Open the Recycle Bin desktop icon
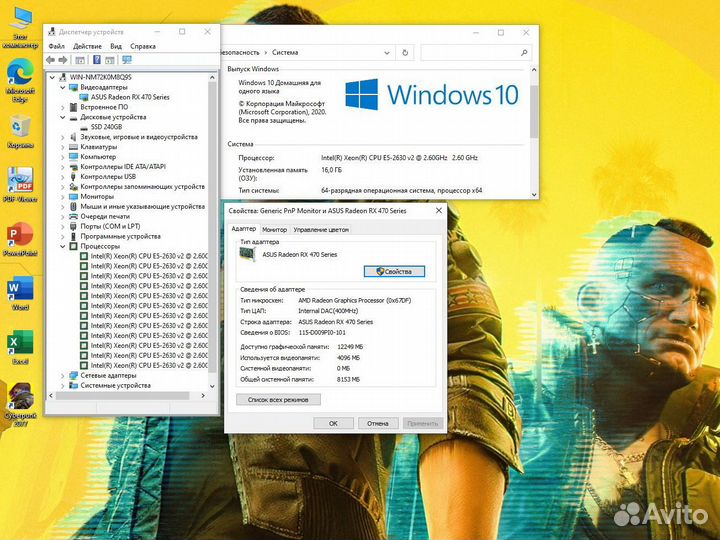This screenshot has width=720, height=540. click(x=20, y=132)
